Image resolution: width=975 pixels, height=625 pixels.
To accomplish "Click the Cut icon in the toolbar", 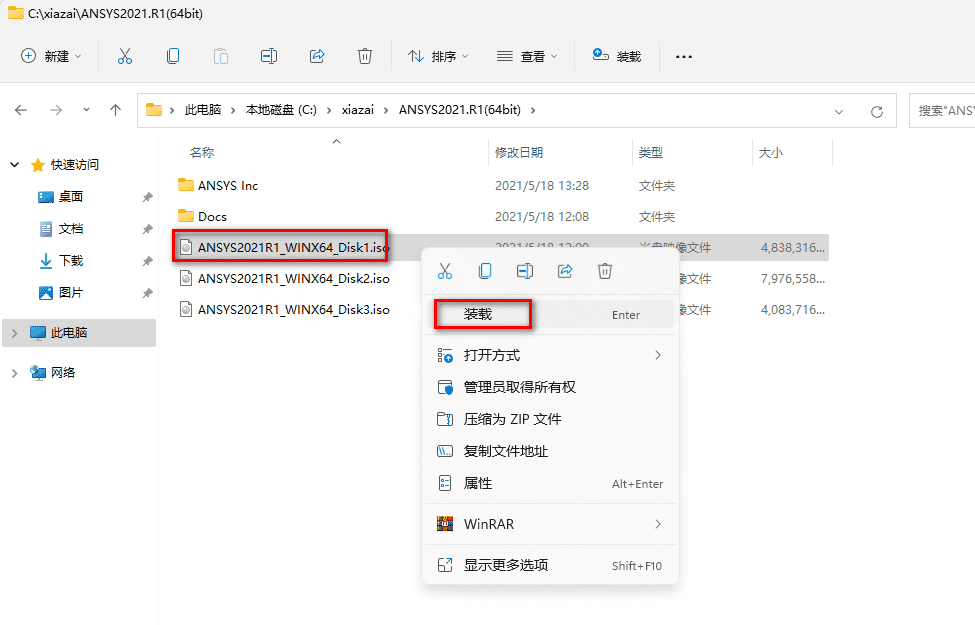I will click(x=125, y=56).
